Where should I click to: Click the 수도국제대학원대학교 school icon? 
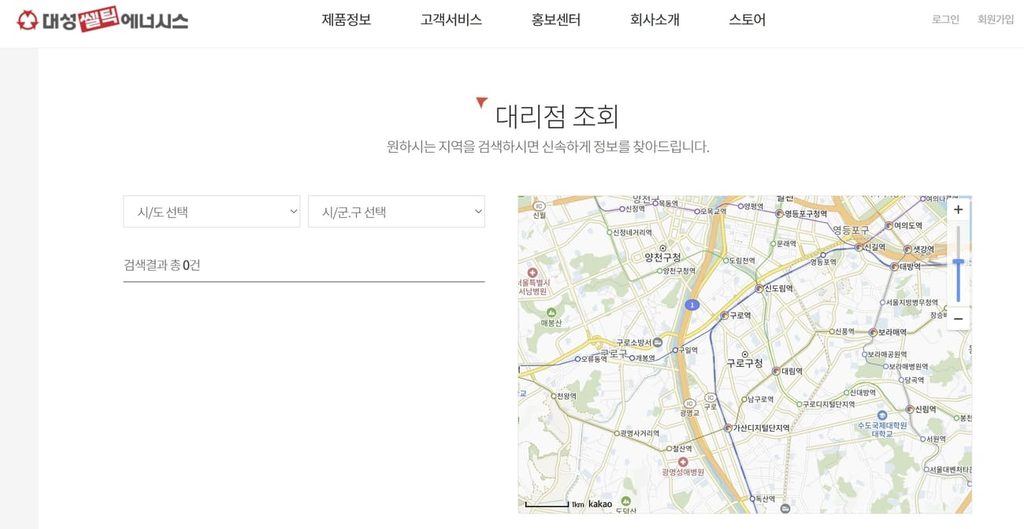[882, 415]
